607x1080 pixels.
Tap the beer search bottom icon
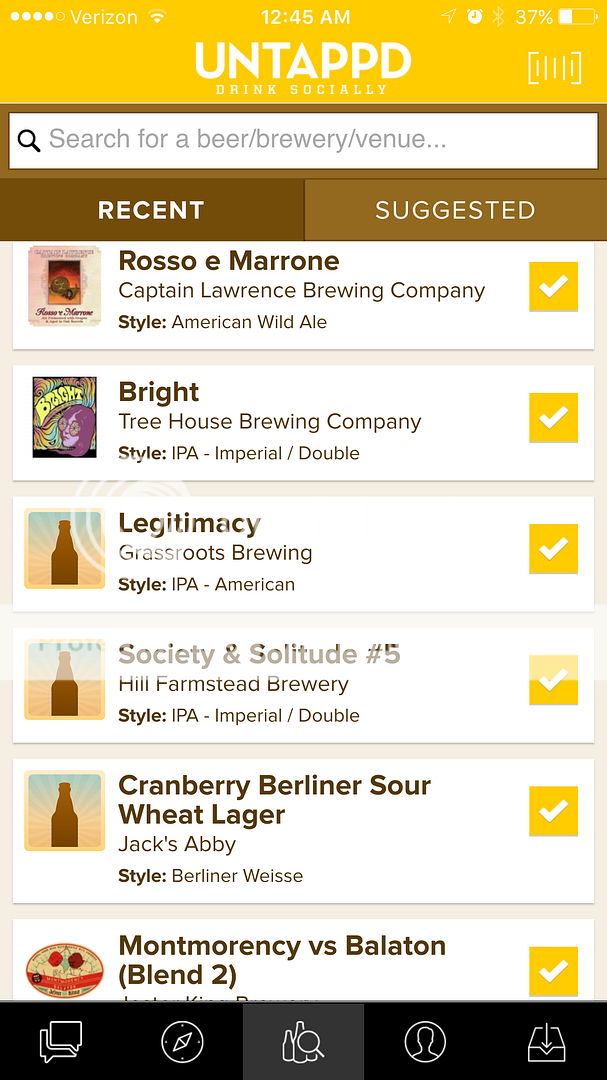pyautogui.click(x=303, y=1042)
